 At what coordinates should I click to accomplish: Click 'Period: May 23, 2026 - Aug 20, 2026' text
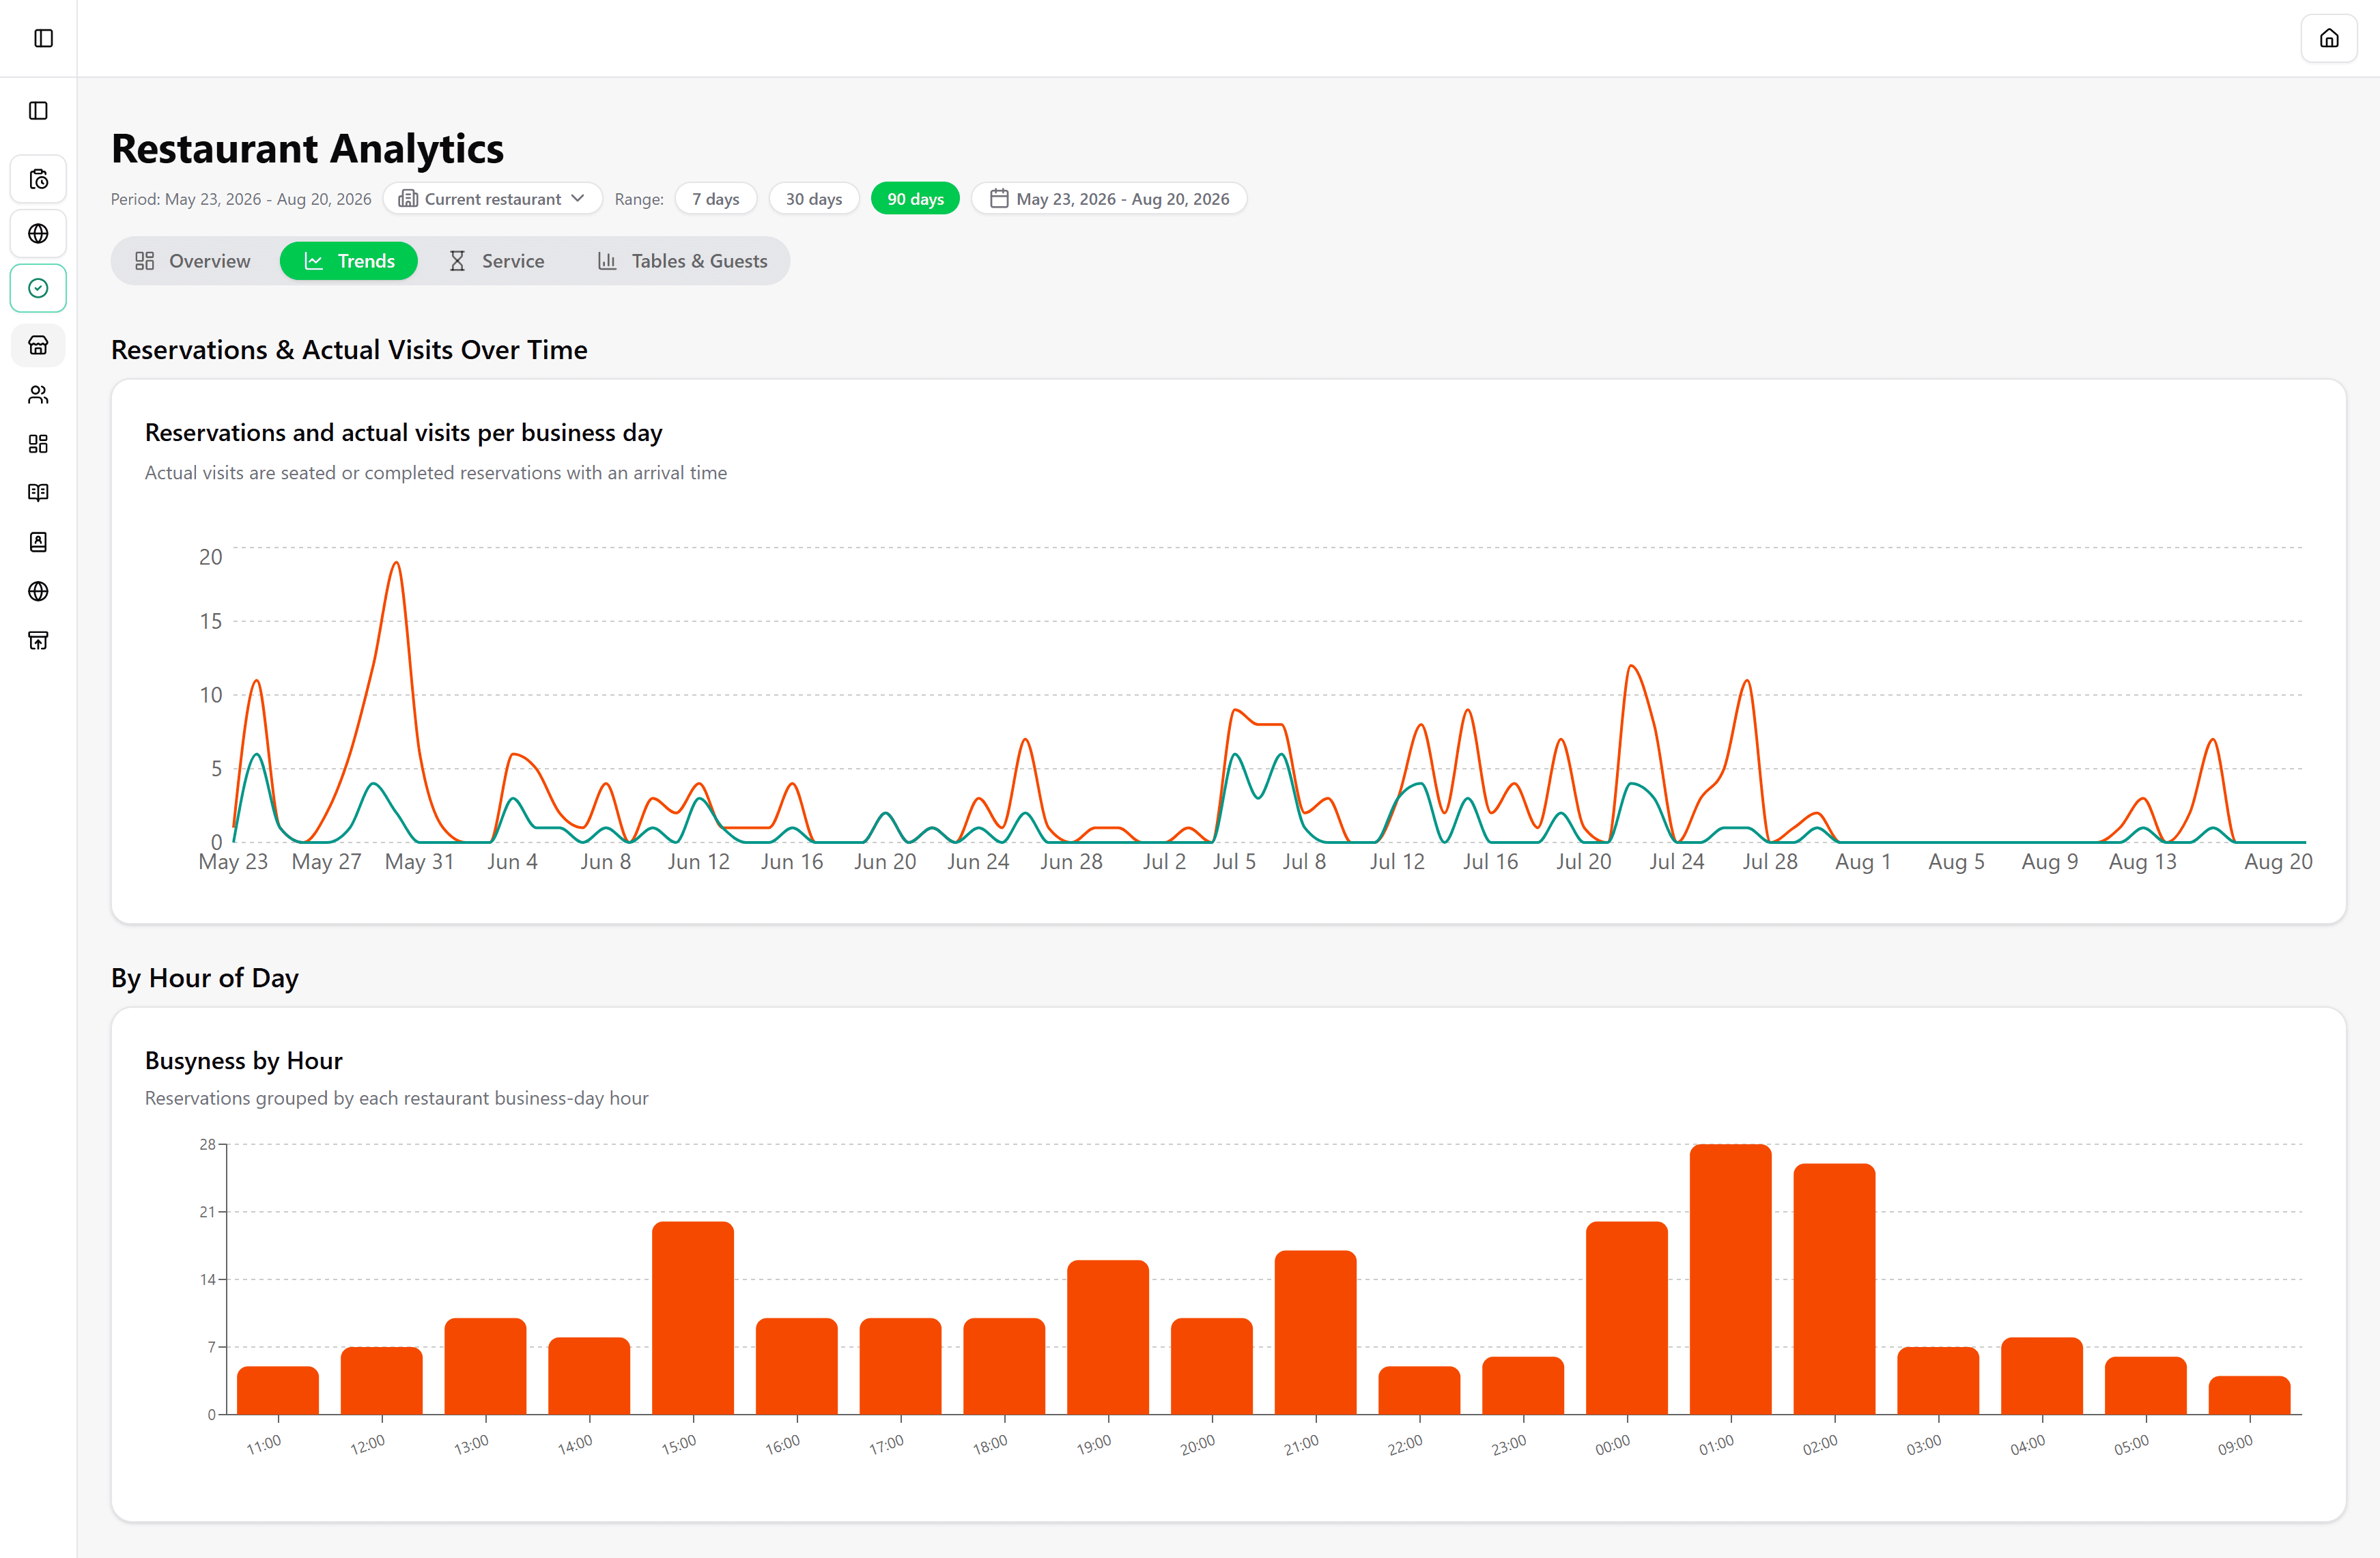tap(241, 199)
